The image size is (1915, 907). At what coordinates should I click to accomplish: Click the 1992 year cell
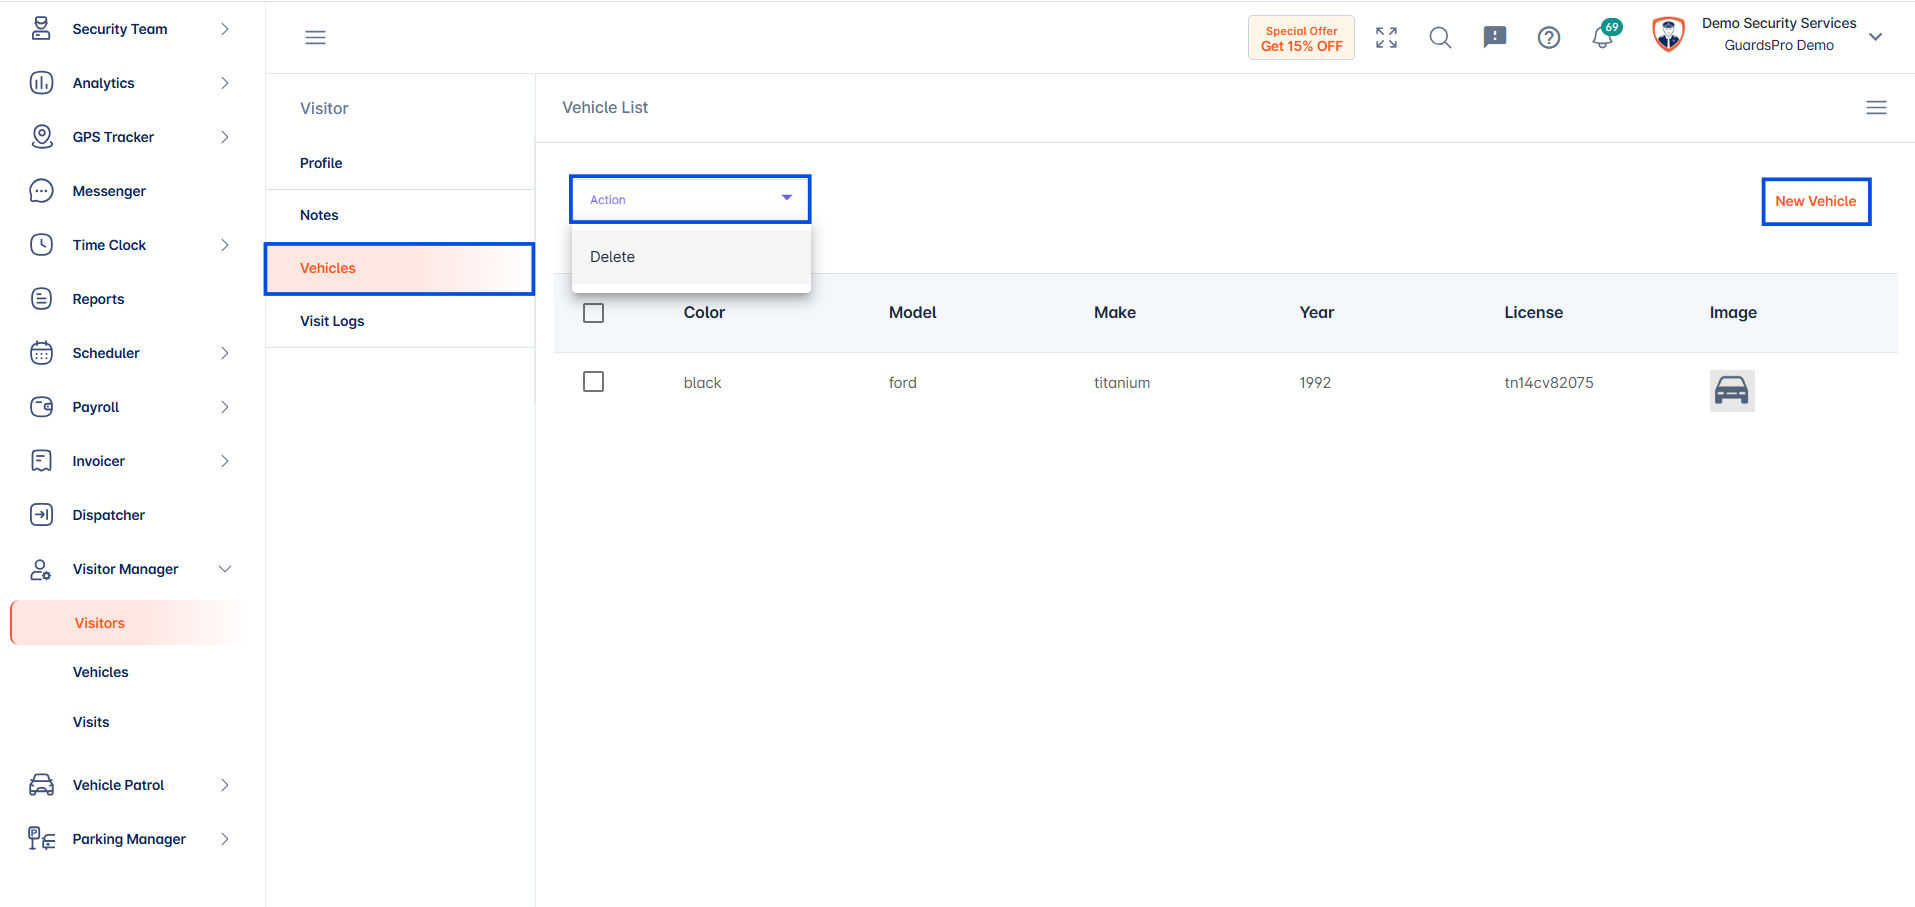pos(1315,382)
